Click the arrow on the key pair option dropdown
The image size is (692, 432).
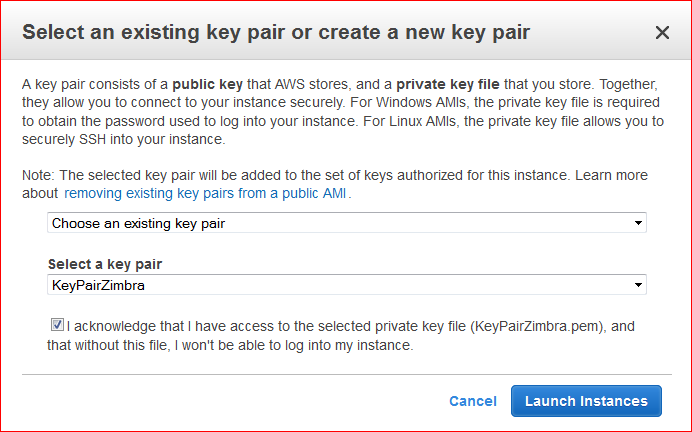638,223
